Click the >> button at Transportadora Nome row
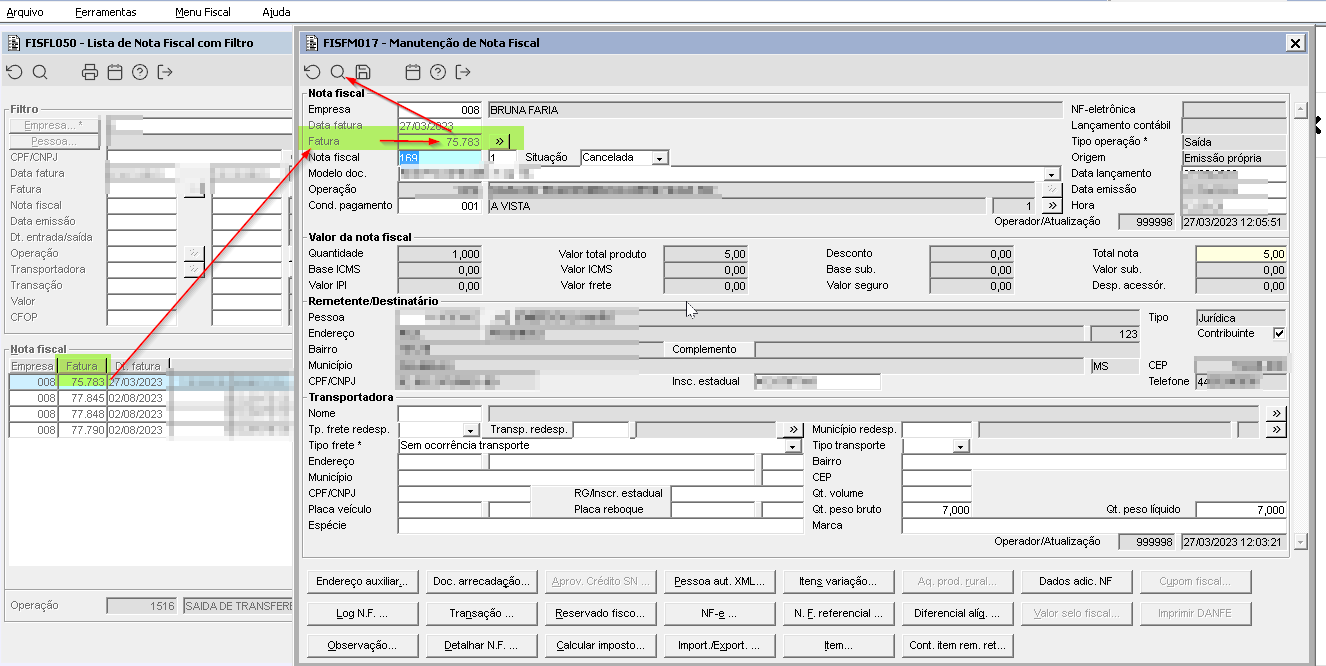This screenshot has height=666, width=1326. (1276, 413)
